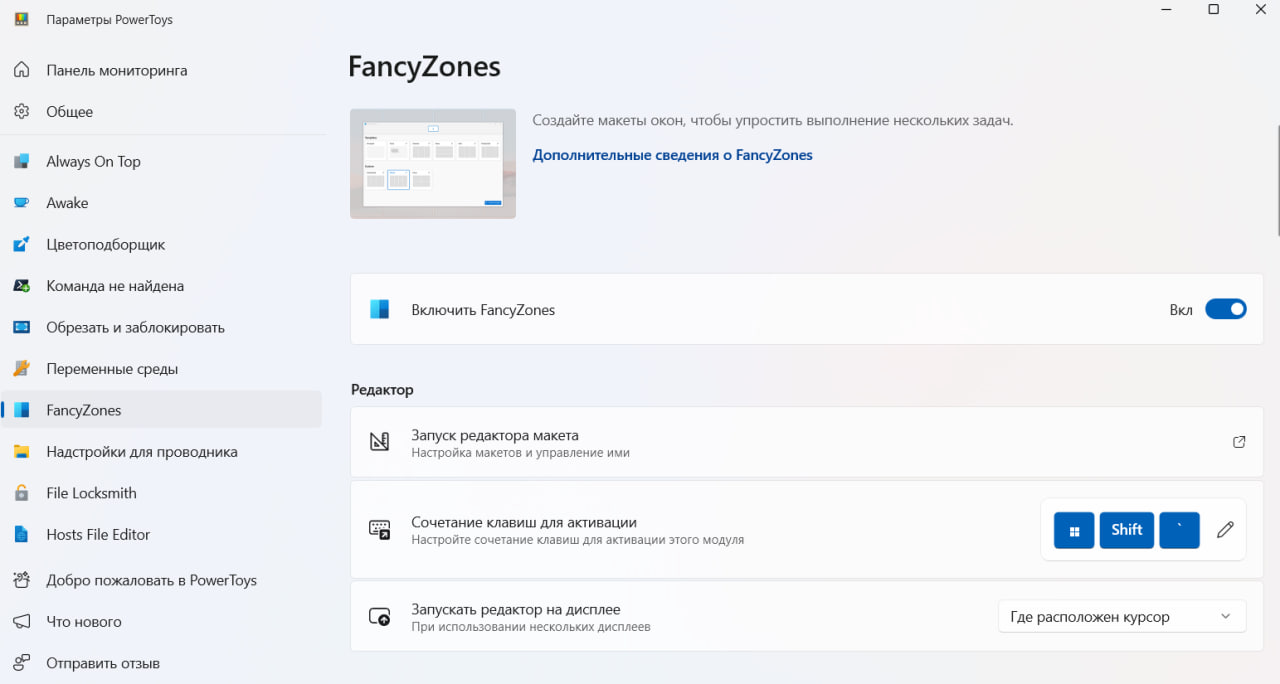Image resolution: width=1280 pixels, height=684 pixels.
Task: Click the Always On Top sidebar icon
Action: coord(21,162)
